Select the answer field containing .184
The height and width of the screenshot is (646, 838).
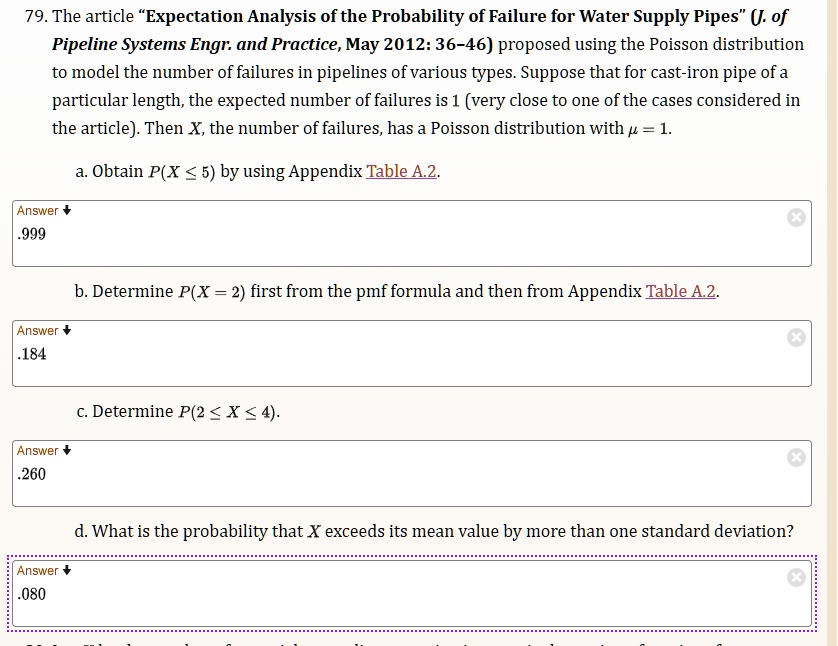coord(30,354)
